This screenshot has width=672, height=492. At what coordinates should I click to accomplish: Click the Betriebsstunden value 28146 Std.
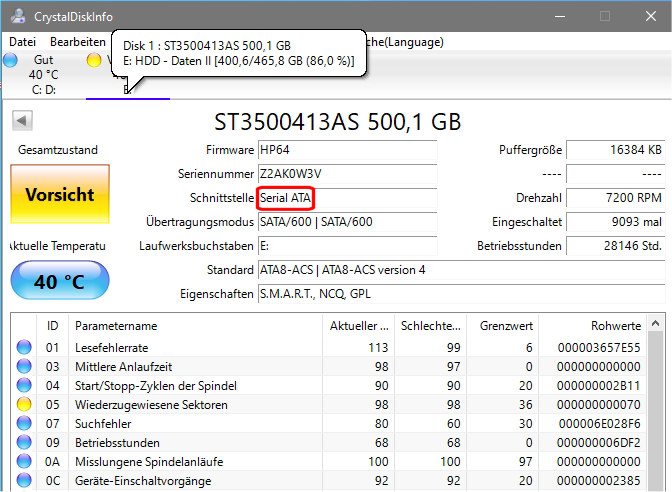pos(616,246)
